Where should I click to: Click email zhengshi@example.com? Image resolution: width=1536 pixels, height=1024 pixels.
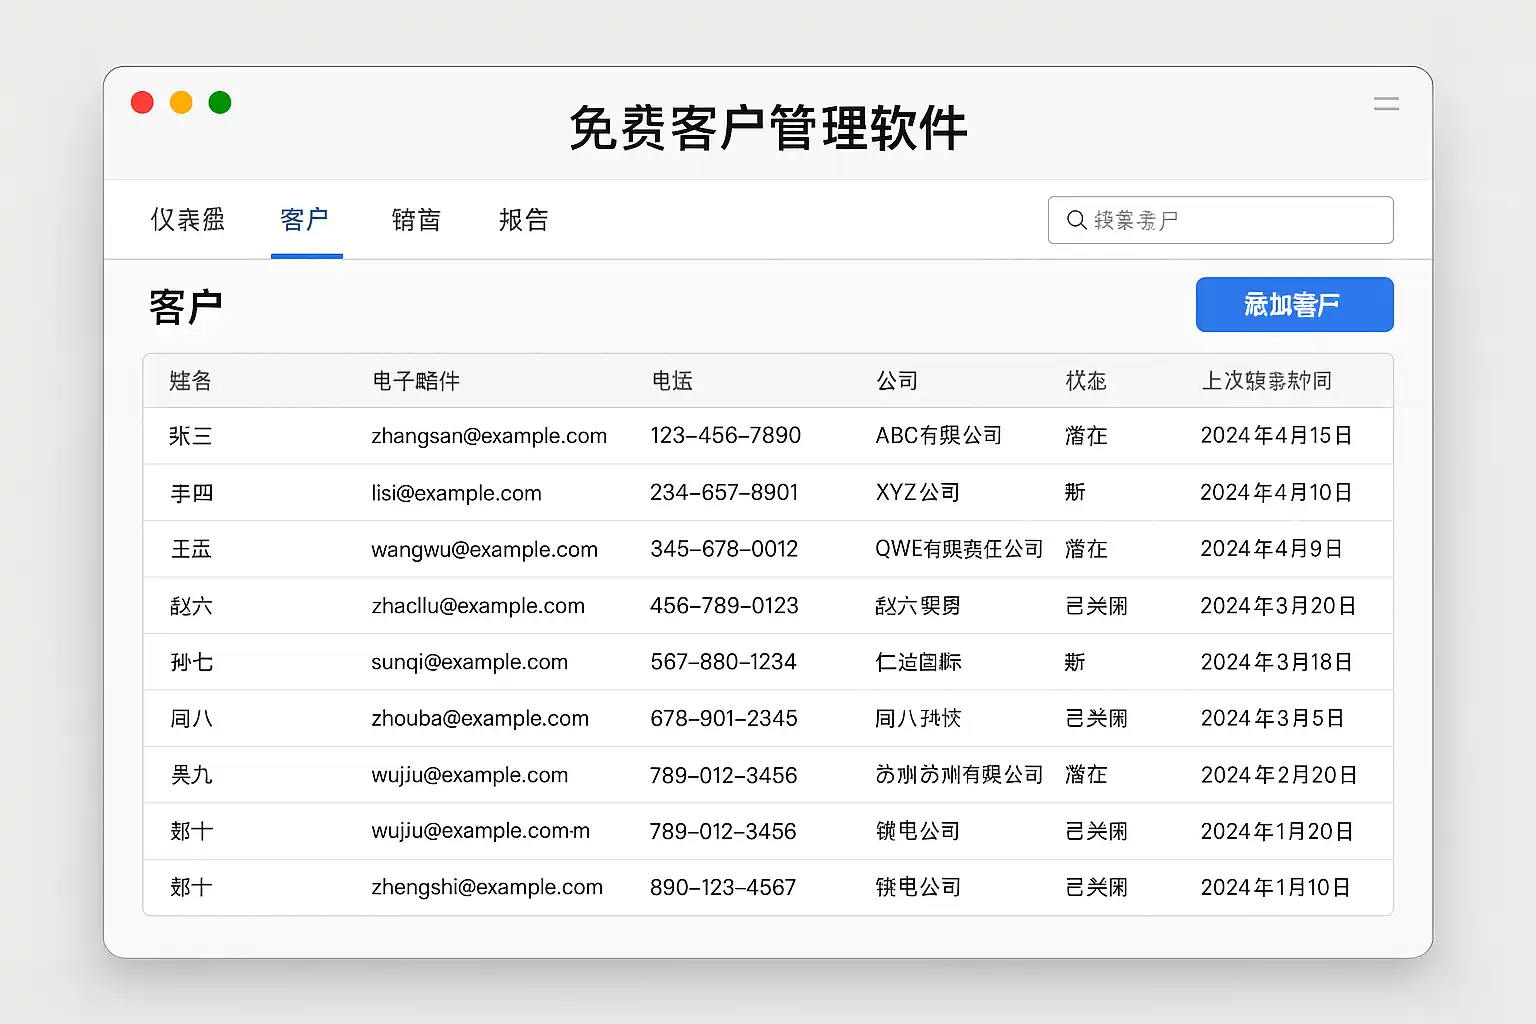pos(487,887)
